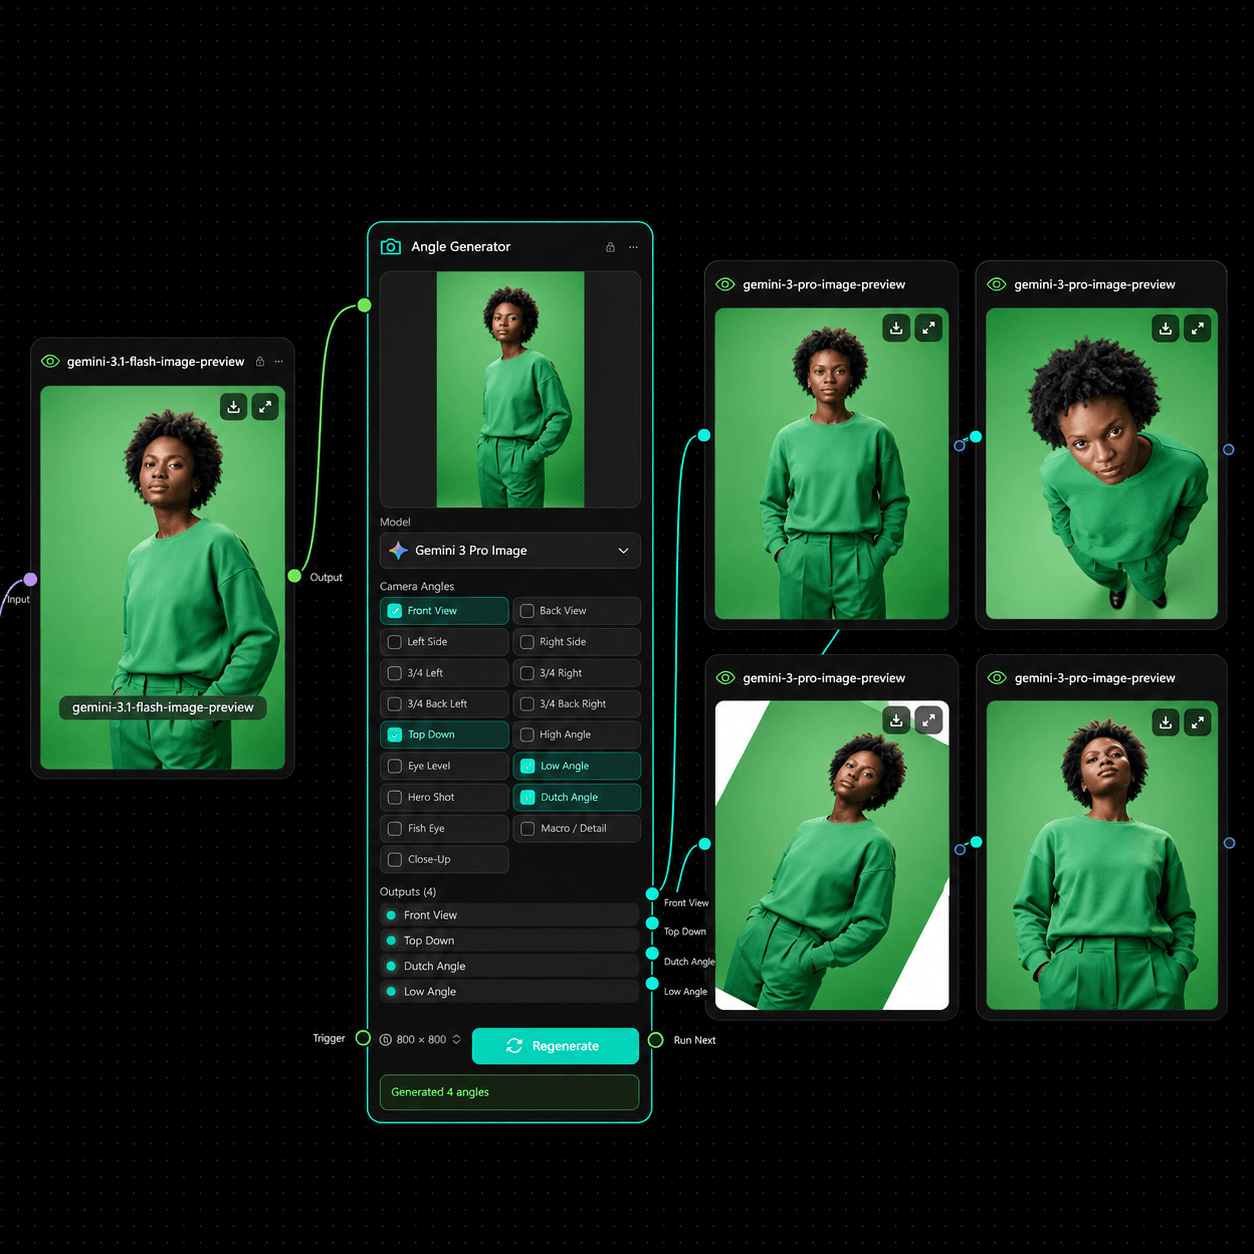The image size is (1254, 1254).
Task: Download the low angle output image
Action: 1166,722
